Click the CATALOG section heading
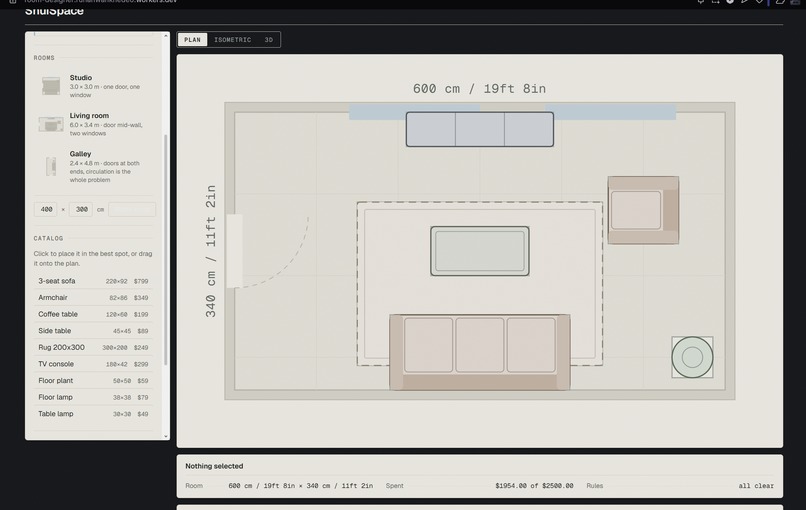The image size is (806, 510). coord(48,239)
